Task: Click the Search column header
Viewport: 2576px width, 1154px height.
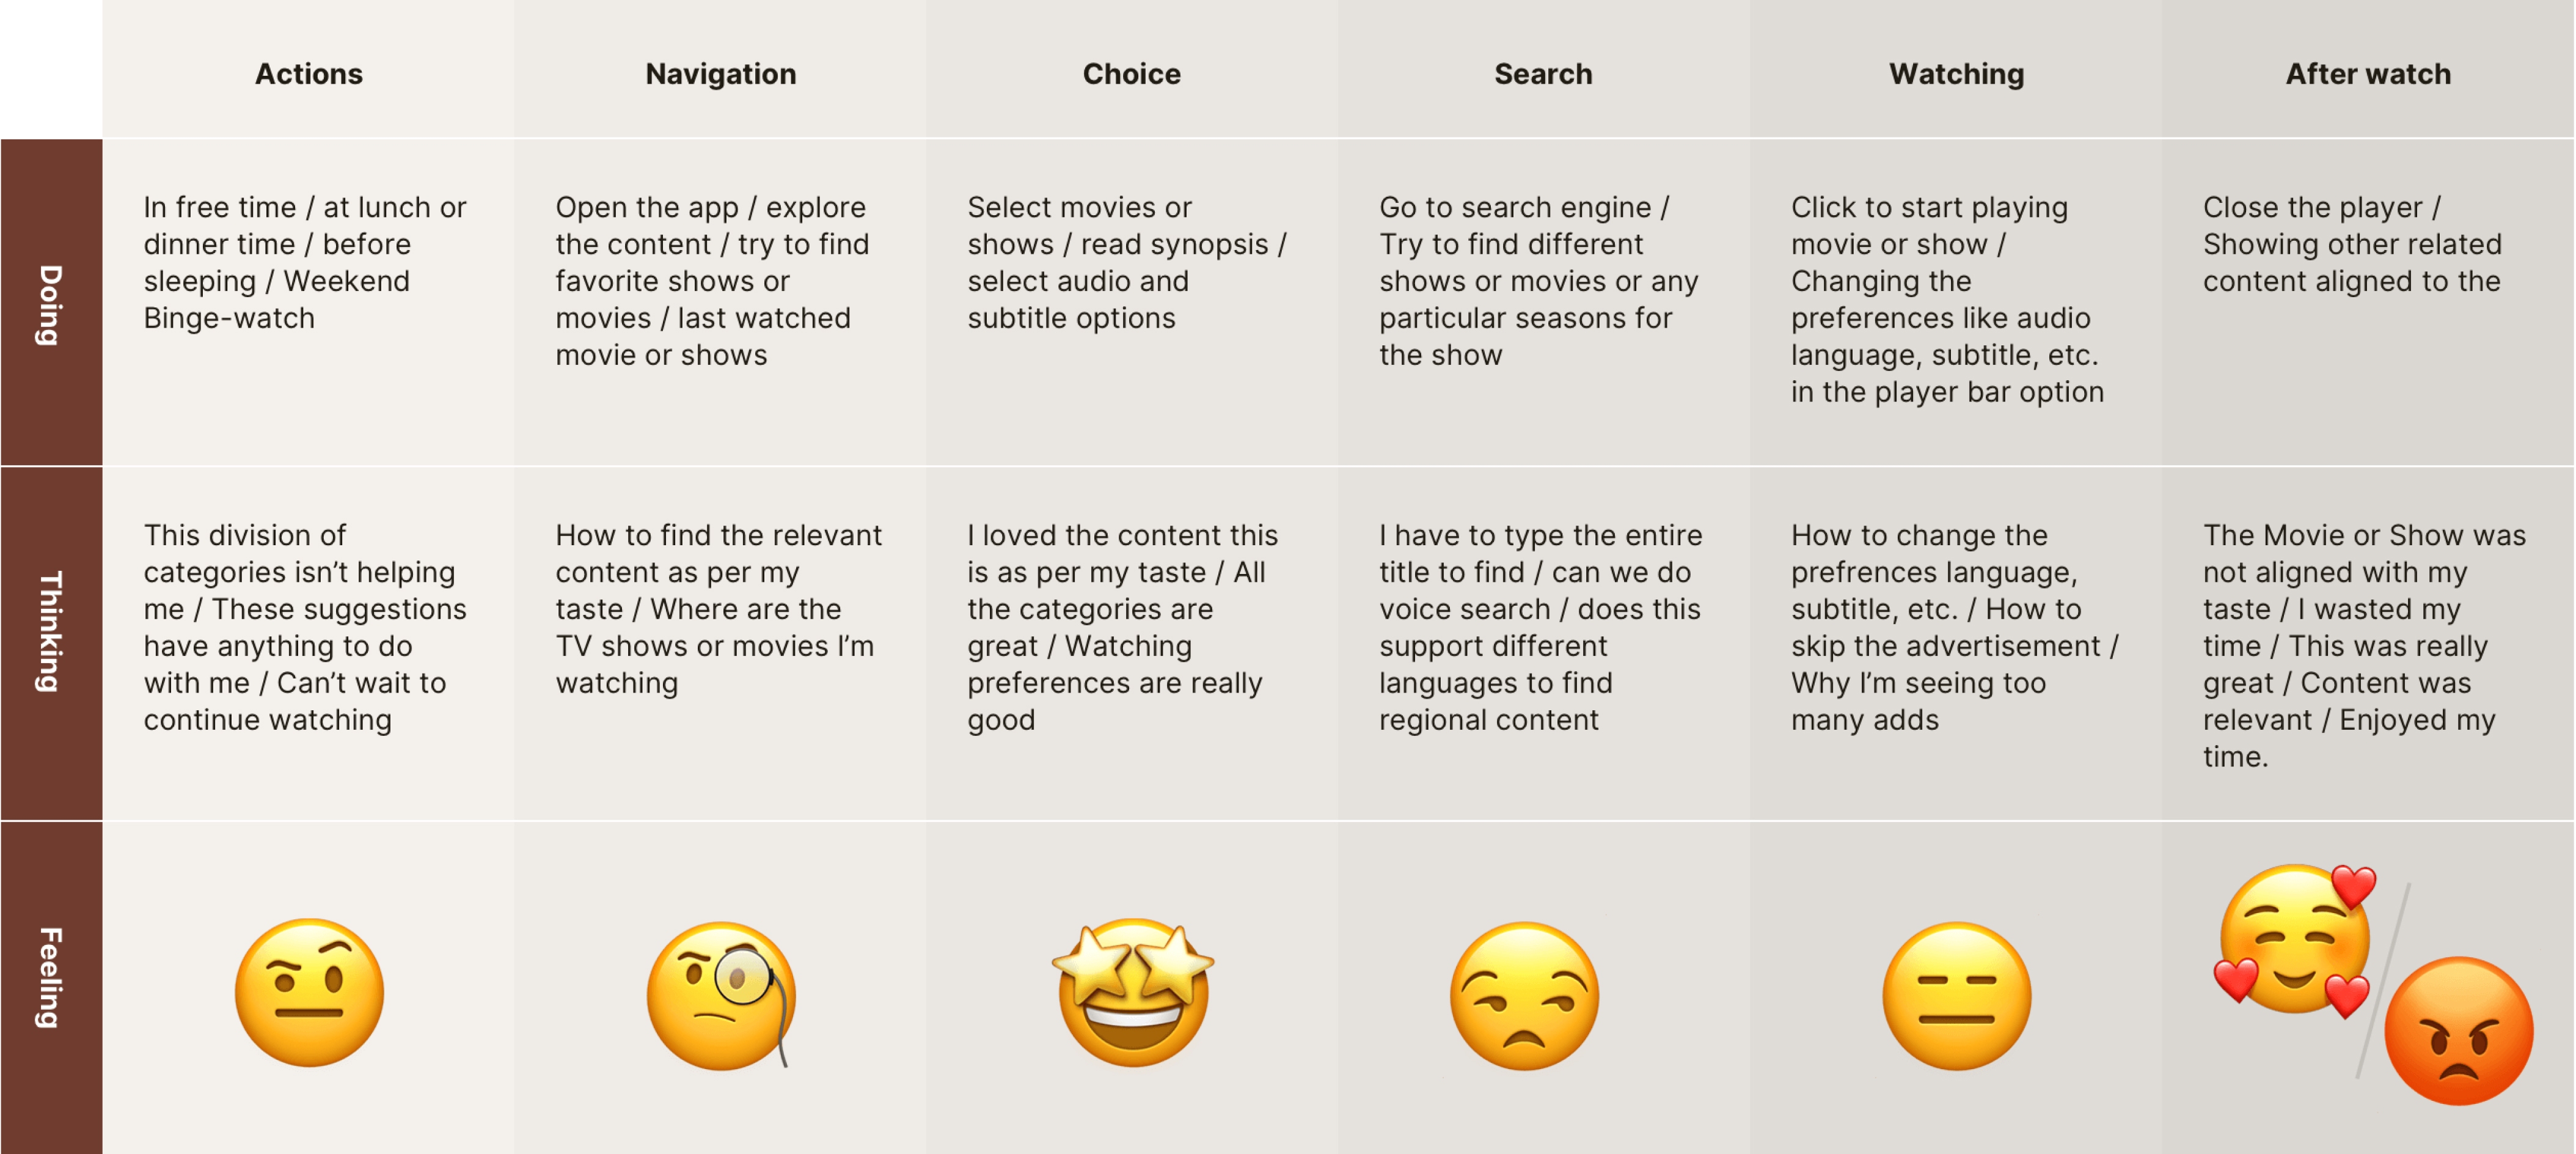Action: click(x=1543, y=73)
